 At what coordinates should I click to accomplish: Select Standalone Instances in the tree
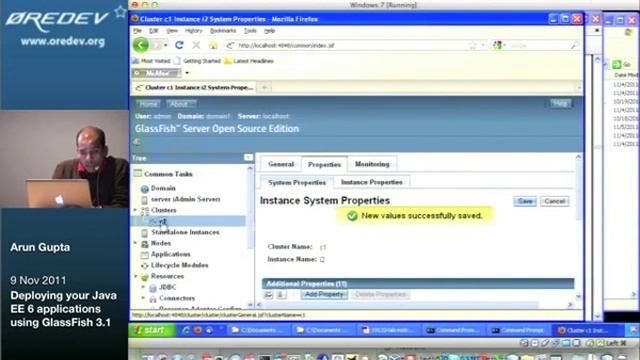pyautogui.click(x=185, y=232)
